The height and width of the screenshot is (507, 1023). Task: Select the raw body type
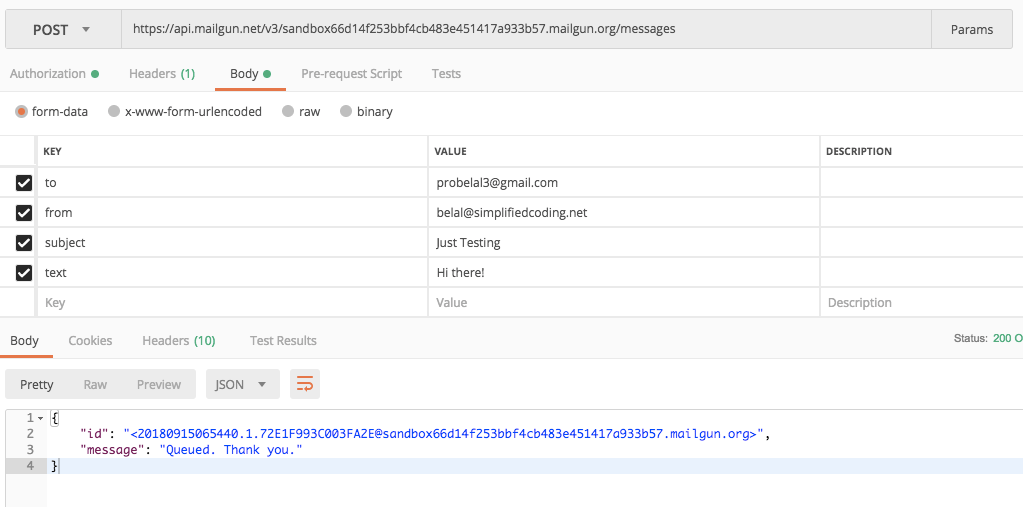tap(288, 112)
